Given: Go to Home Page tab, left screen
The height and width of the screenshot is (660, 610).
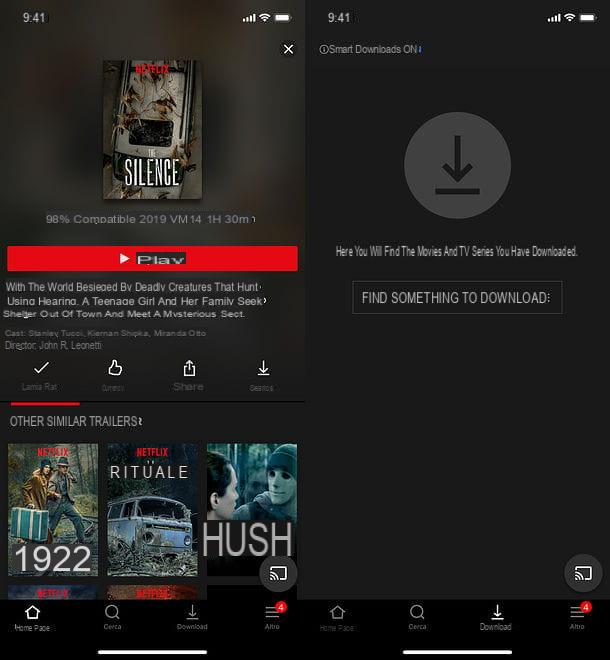Looking at the screenshot, I should 32,618.
